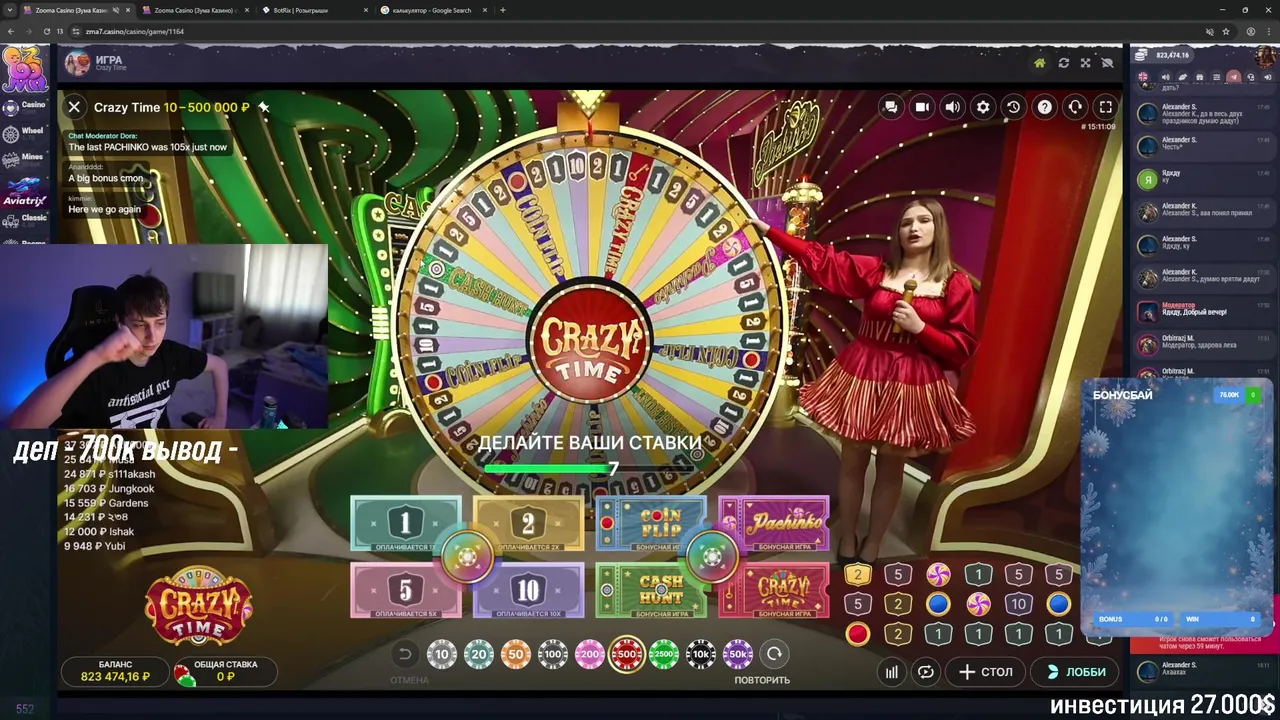Select the 10 chip
This screenshot has width=1280, height=720.
pyautogui.click(x=441, y=654)
